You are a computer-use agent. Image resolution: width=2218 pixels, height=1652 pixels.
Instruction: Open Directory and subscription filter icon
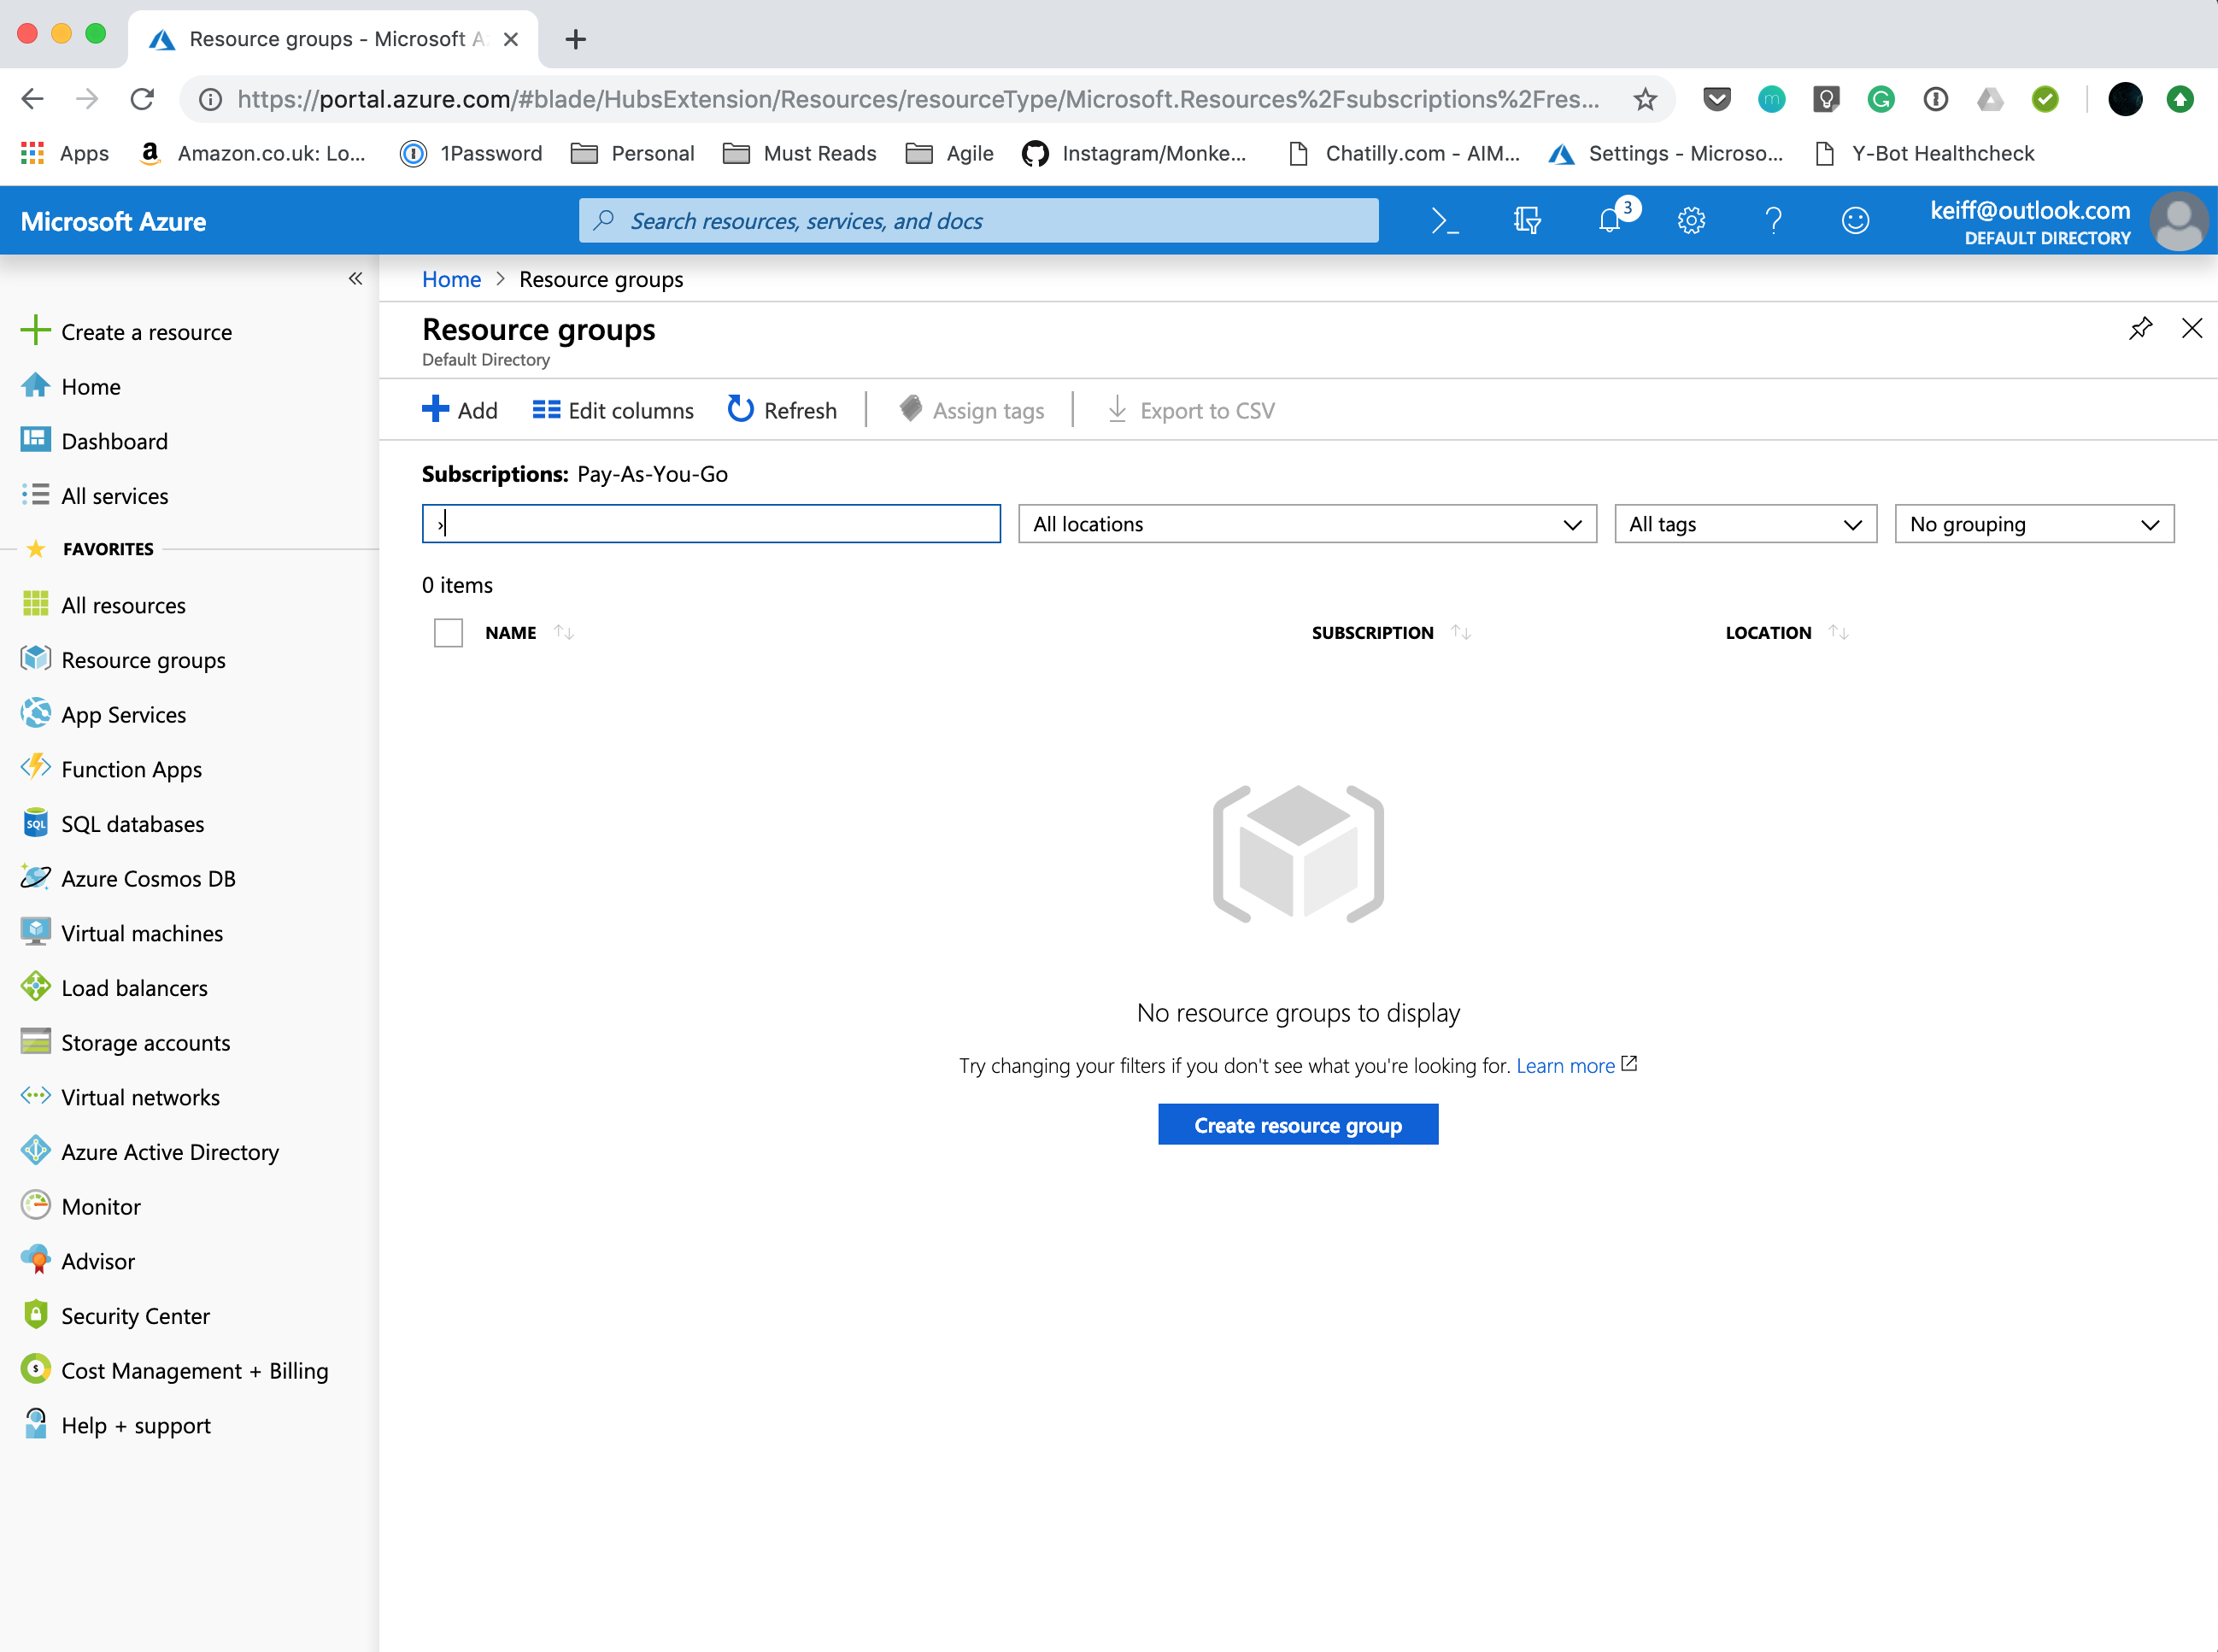pyautogui.click(x=1527, y=220)
